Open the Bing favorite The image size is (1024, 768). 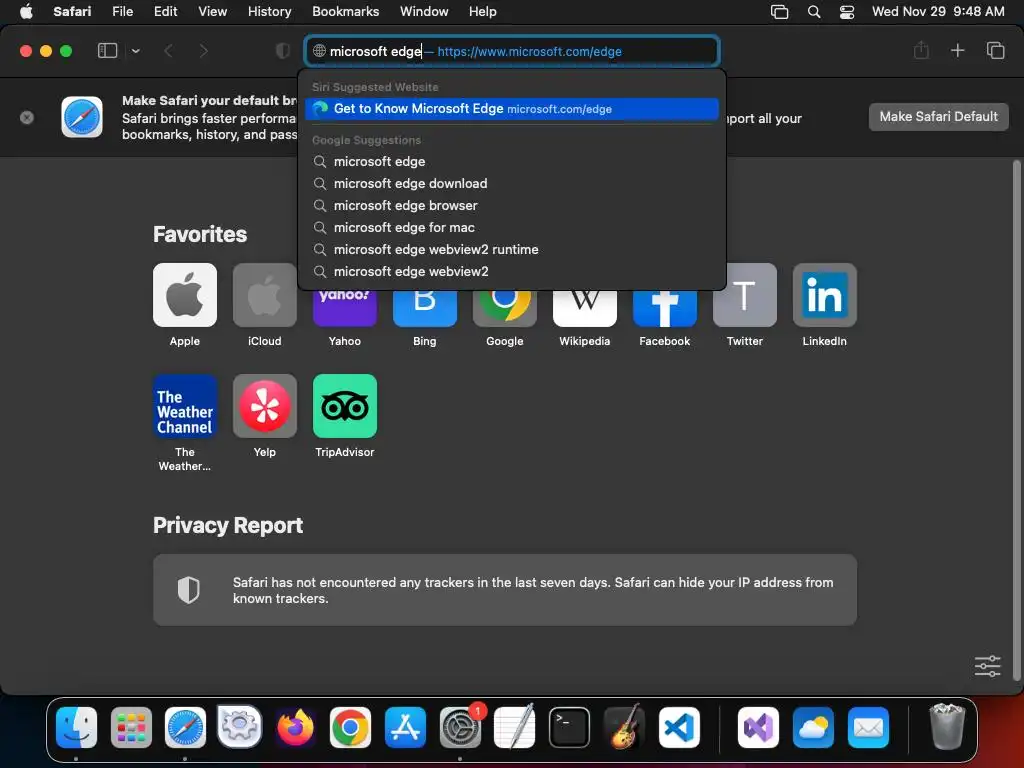click(424, 308)
